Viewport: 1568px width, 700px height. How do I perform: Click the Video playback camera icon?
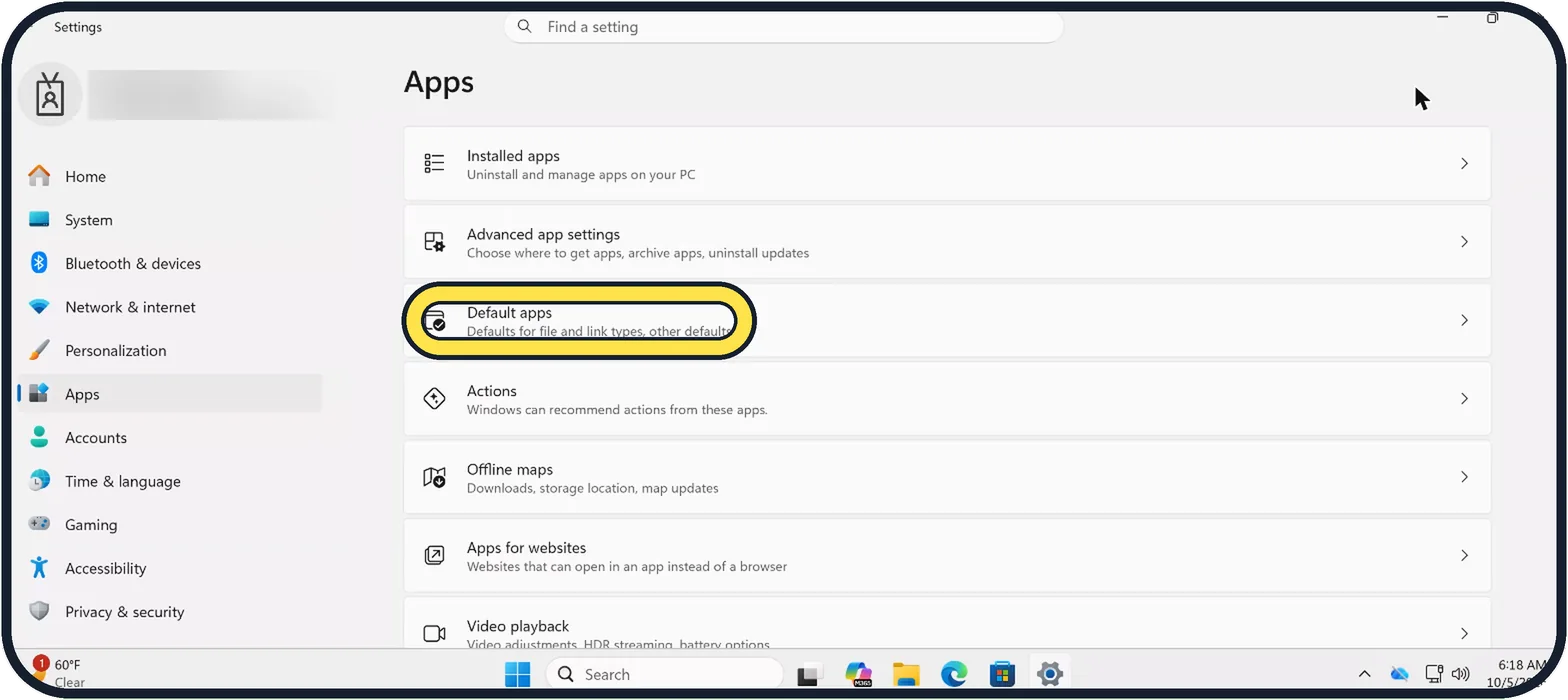[x=434, y=633]
